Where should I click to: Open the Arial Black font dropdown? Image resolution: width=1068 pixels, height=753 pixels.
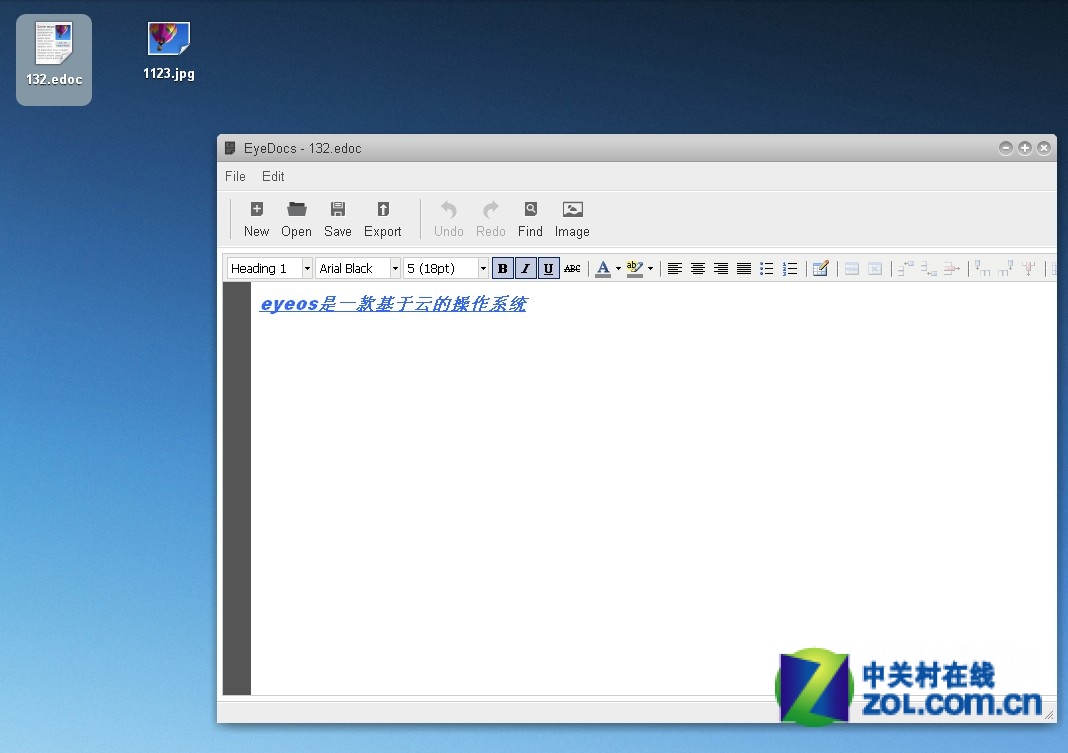(395, 268)
